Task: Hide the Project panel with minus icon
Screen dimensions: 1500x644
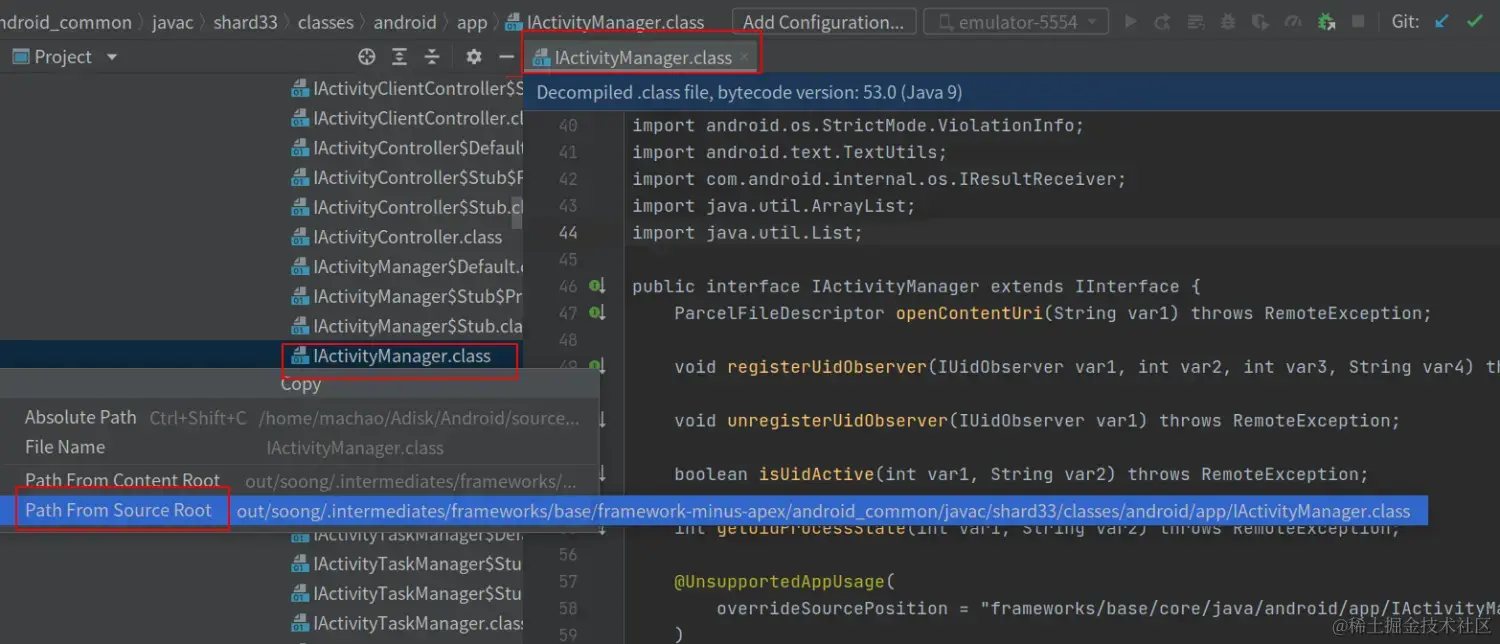Action: (x=507, y=57)
